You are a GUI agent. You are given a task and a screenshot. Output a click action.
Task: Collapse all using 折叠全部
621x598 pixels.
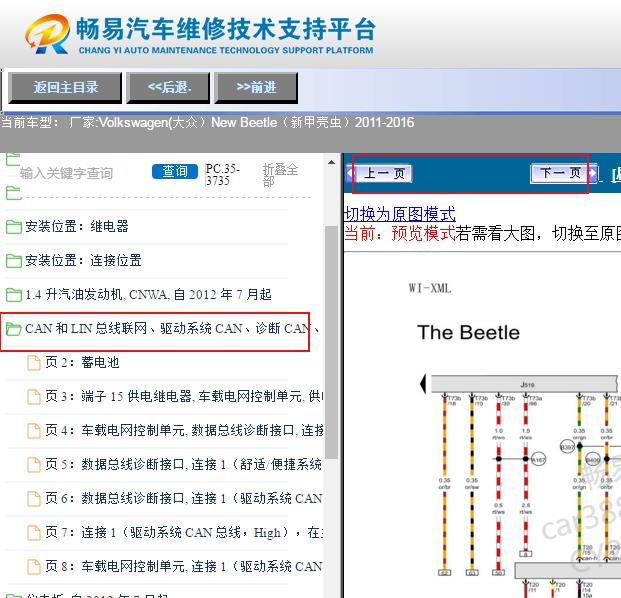click(280, 175)
